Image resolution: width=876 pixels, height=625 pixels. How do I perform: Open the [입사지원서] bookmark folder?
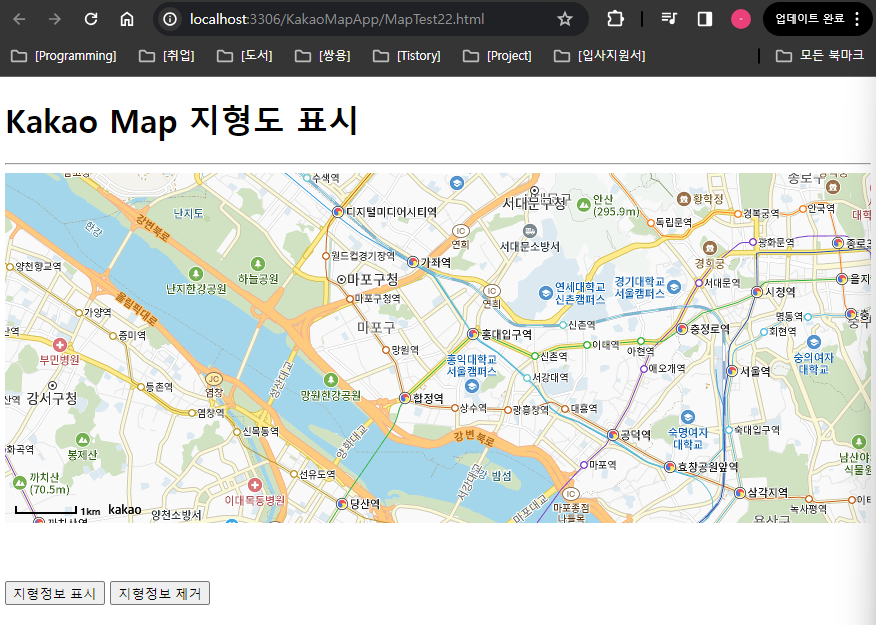599,56
